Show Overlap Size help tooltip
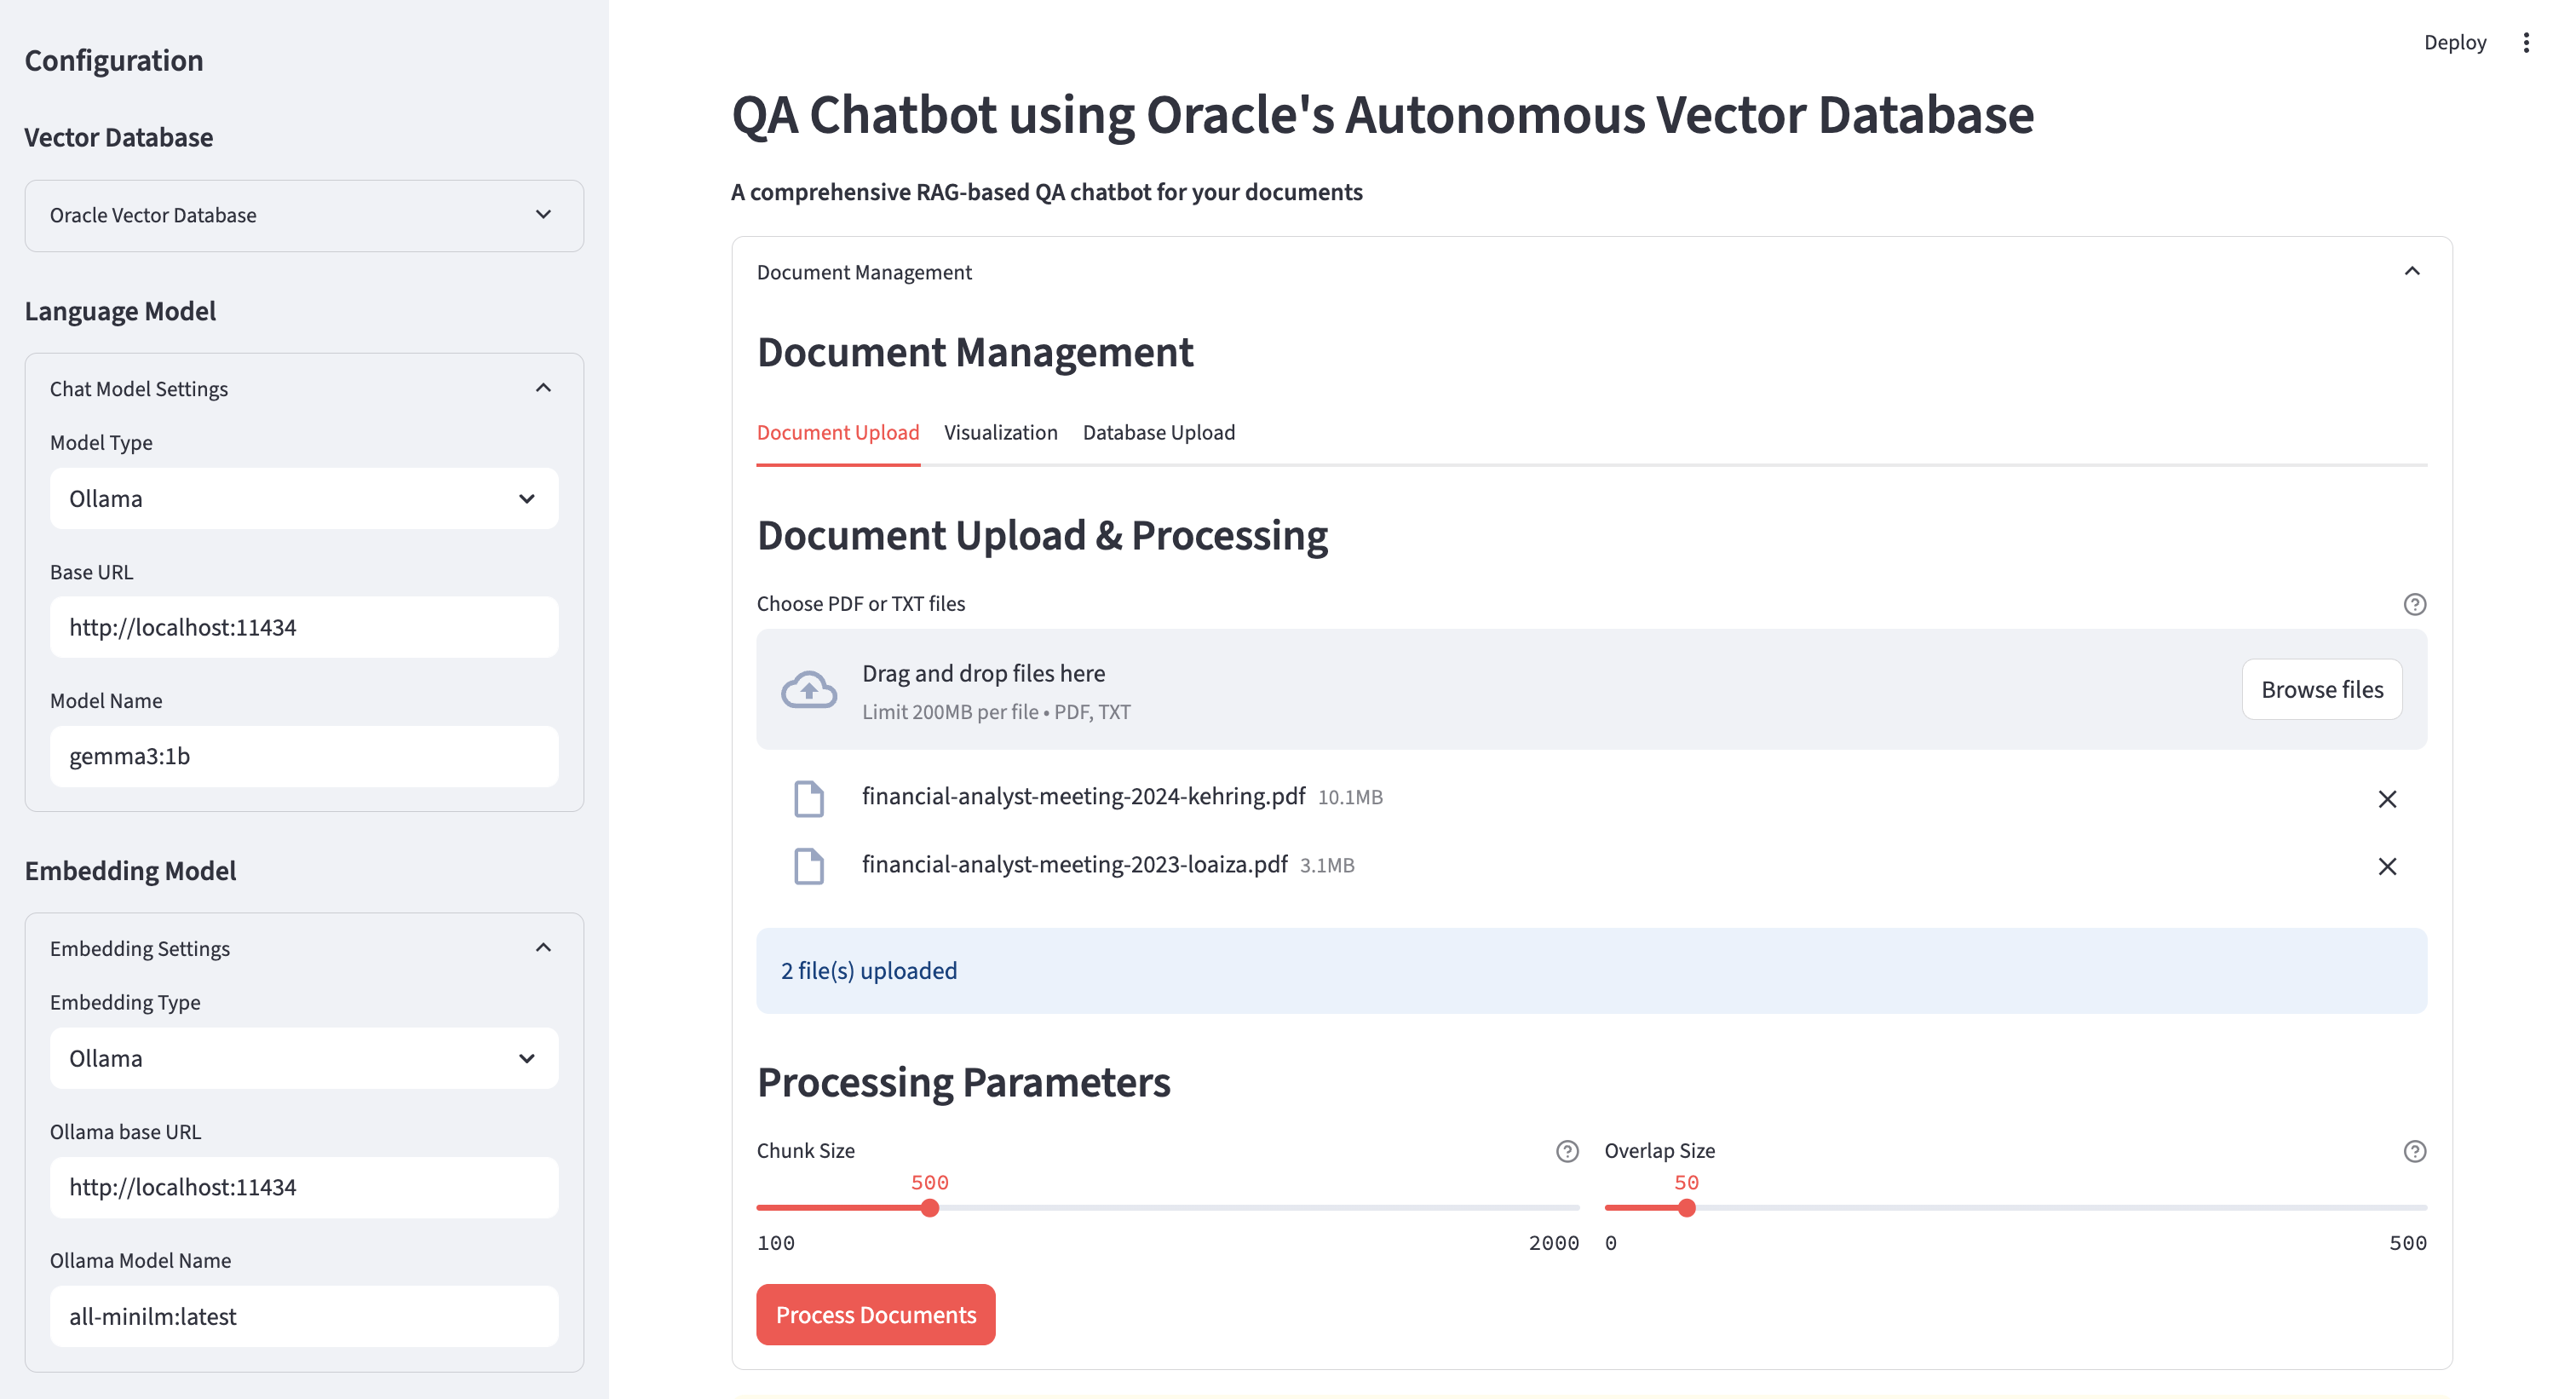Image resolution: width=2576 pixels, height=1399 pixels. point(2414,1151)
